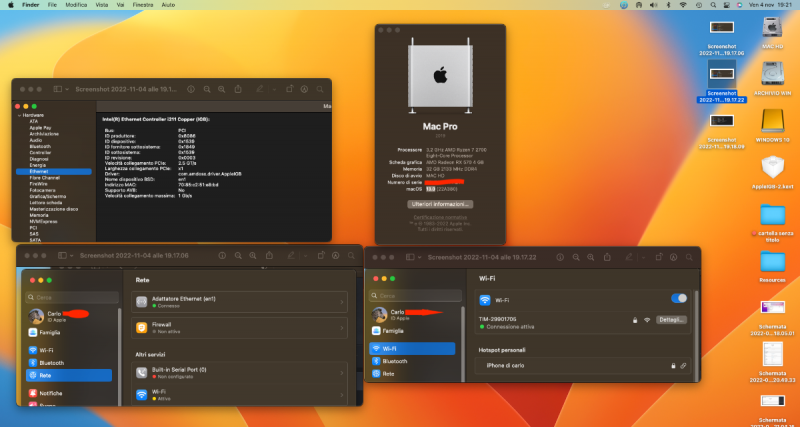Click the Dettagli... button next to TIM-29901705
This screenshot has width=800, height=427.
point(671,320)
